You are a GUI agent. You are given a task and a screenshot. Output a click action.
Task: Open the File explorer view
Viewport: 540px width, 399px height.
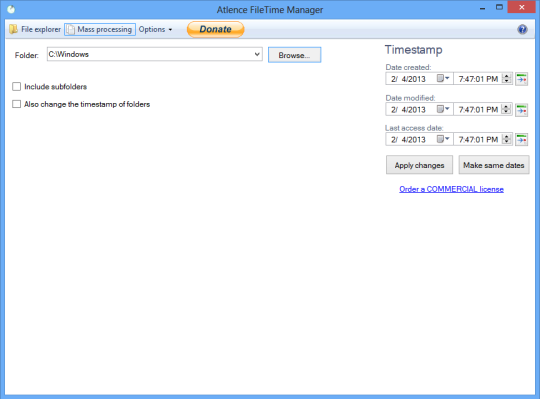click(x=35, y=29)
